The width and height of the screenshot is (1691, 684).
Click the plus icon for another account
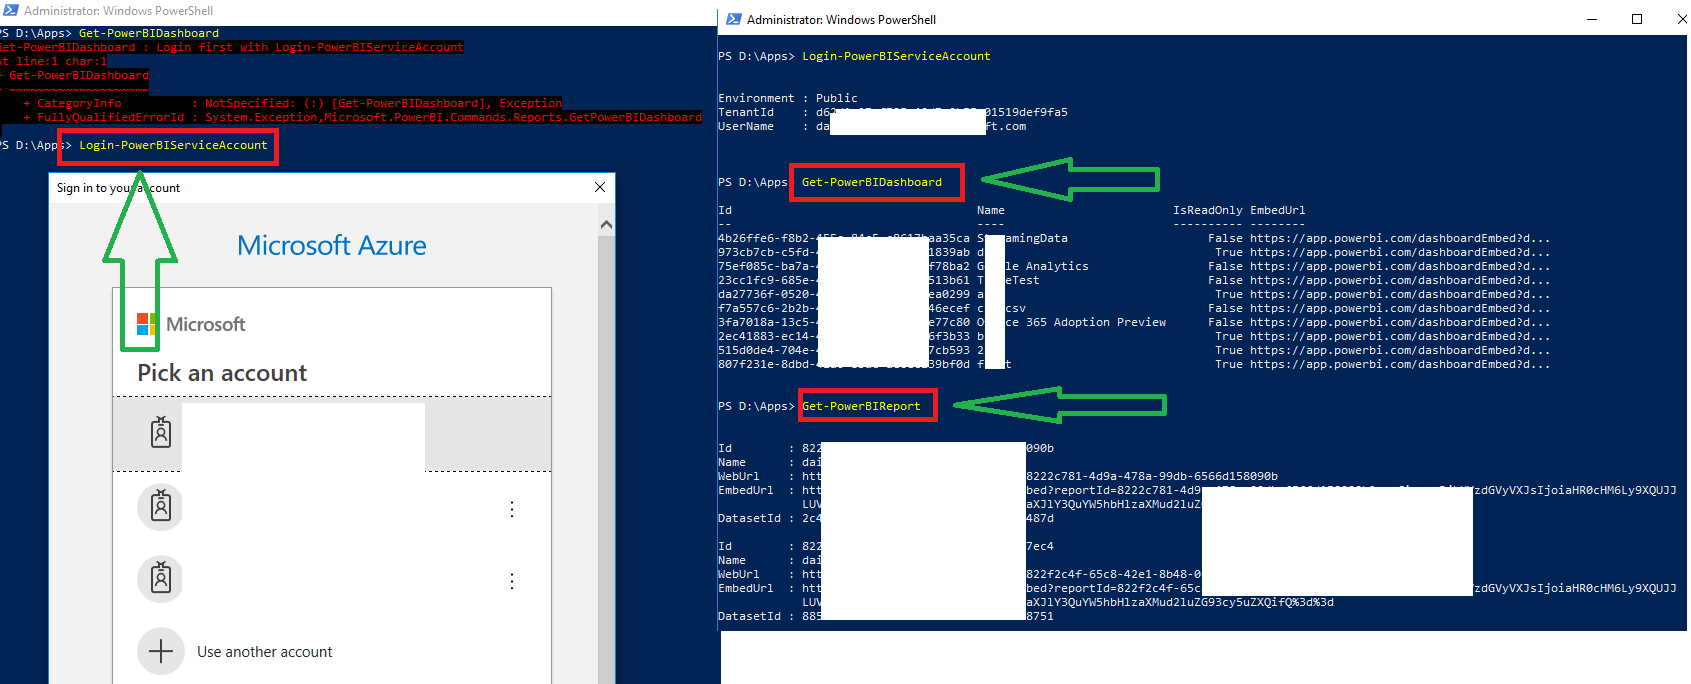click(161, 651)
